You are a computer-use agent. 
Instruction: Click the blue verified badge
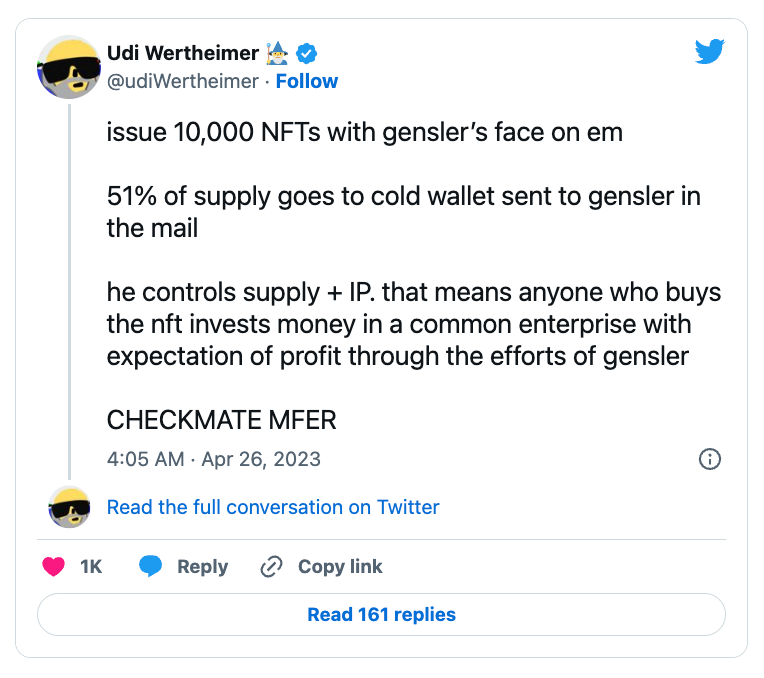[311, 53]
